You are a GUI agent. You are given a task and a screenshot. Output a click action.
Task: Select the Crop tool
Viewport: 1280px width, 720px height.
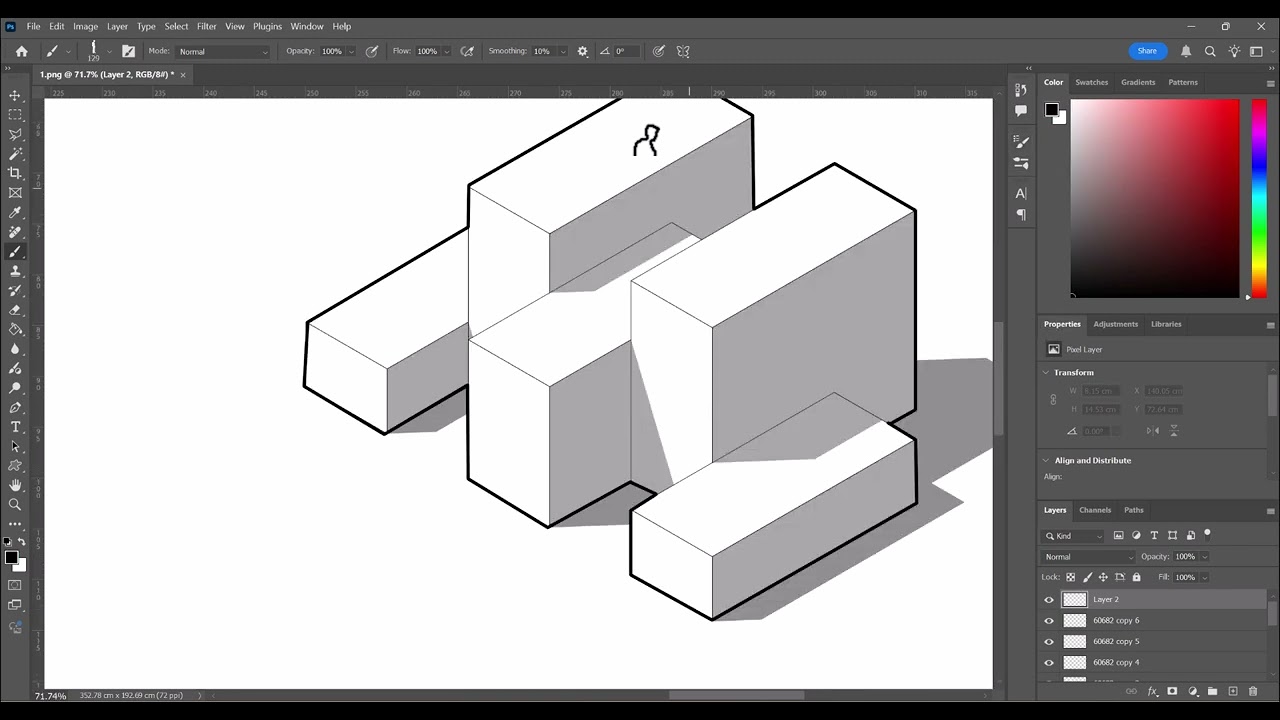15,173
